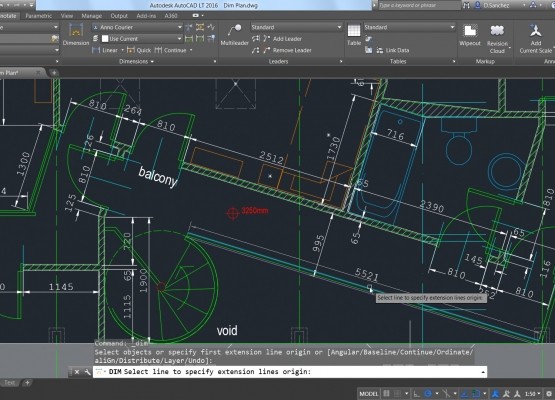Open the Output ribbon tab

(119, 16)
